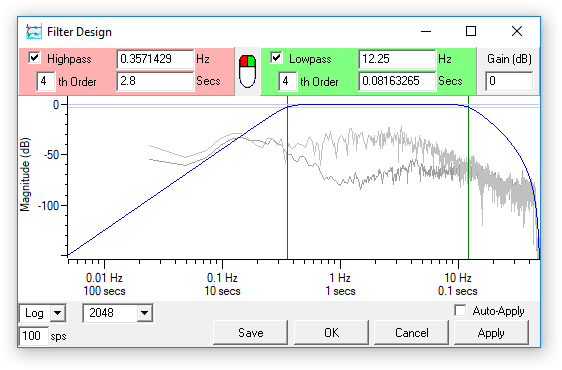Click the Lowpass frequency Hz field
The image size is (562, 370).
[x=397, y=59]
